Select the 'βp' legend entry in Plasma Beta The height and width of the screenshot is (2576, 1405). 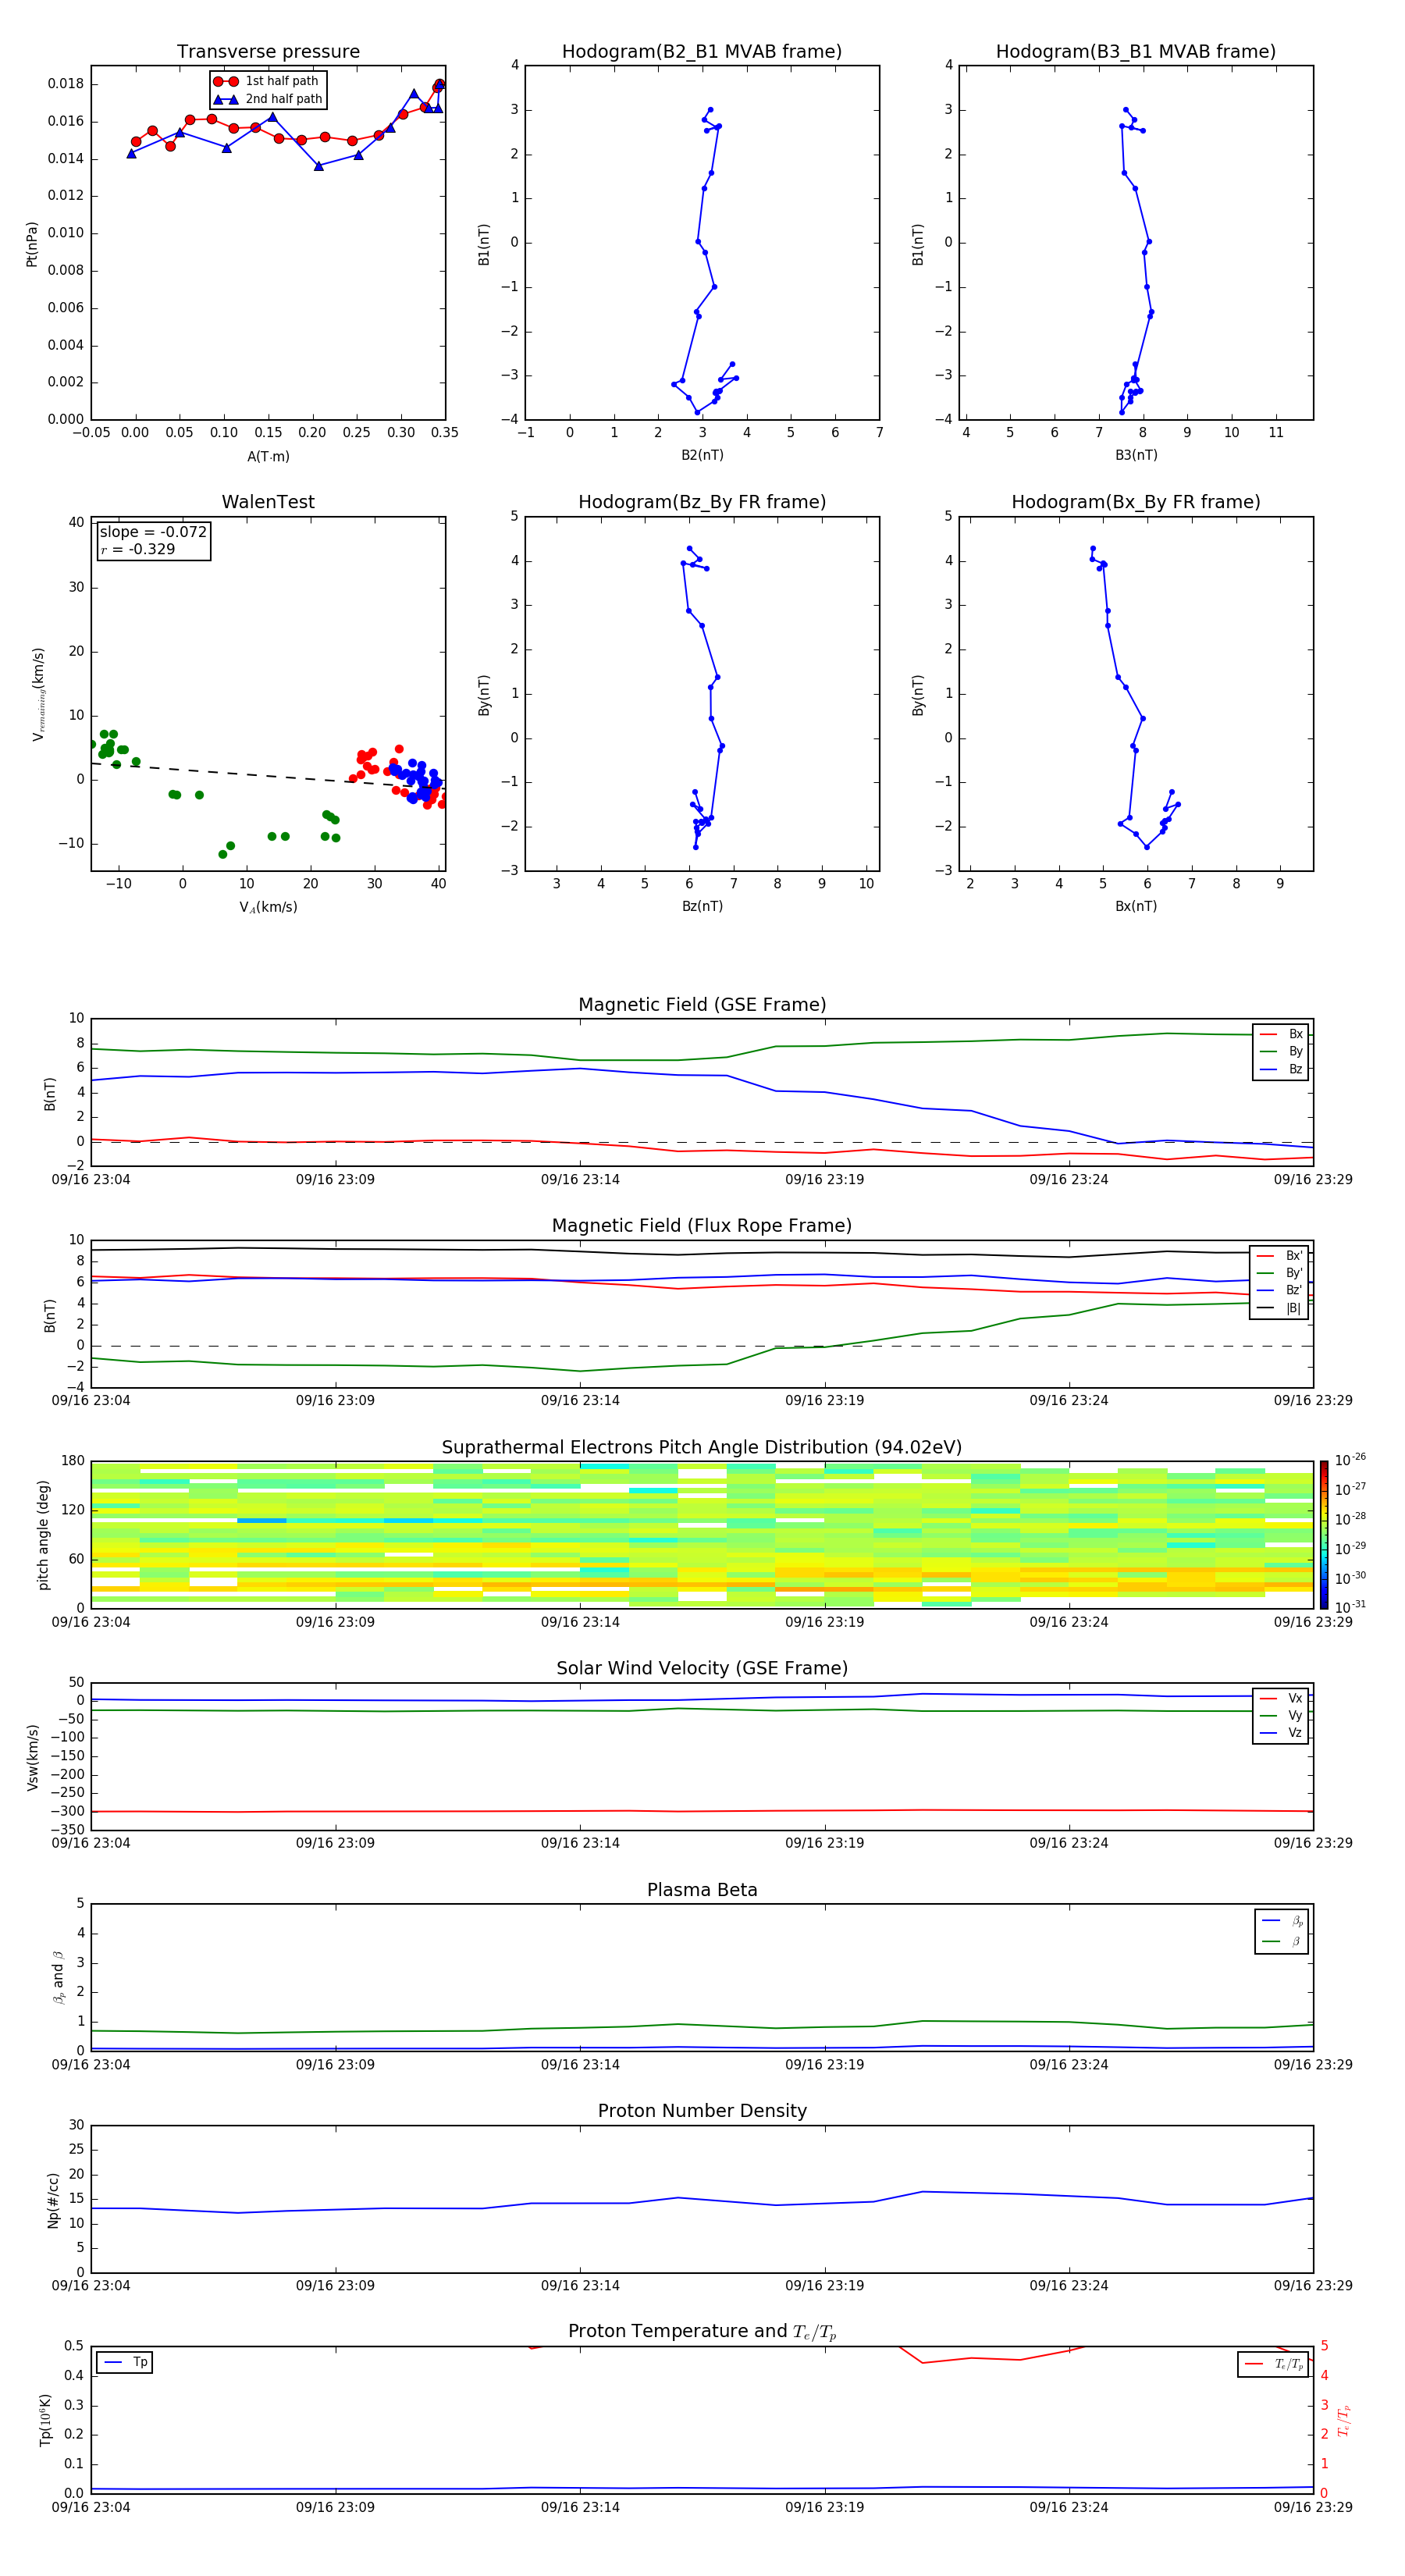point(1283,1921)
